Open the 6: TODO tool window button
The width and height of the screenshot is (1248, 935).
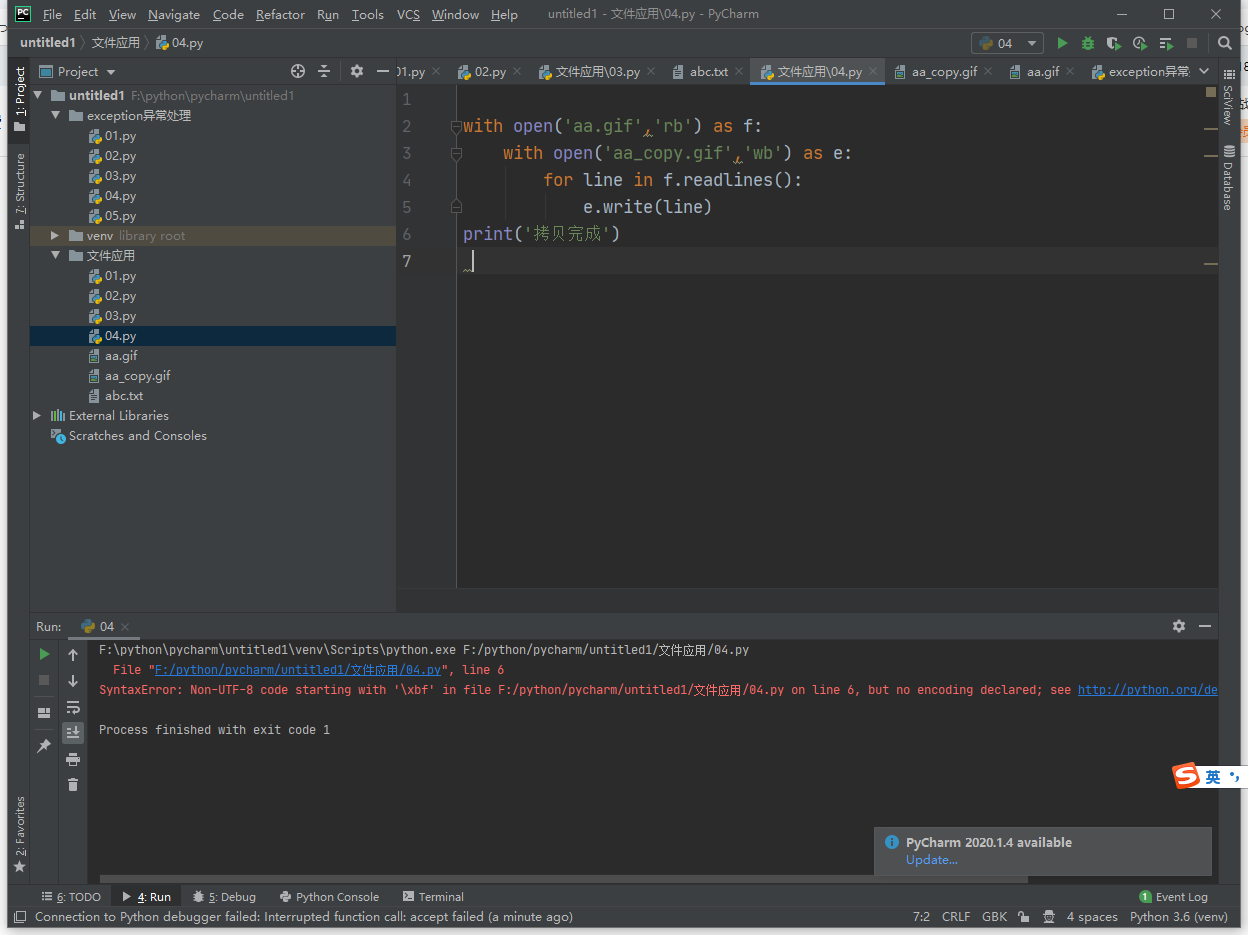pos(71,897)
